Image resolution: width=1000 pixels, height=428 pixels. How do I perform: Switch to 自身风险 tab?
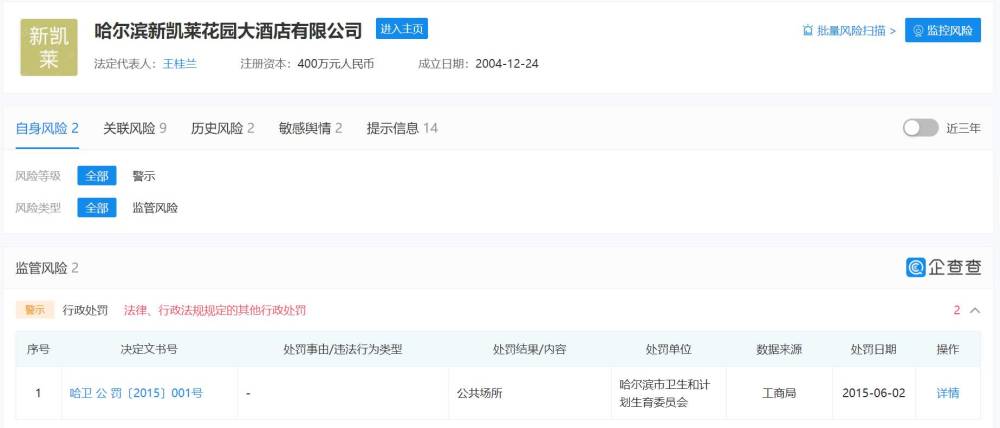click(x=47, y=128)
